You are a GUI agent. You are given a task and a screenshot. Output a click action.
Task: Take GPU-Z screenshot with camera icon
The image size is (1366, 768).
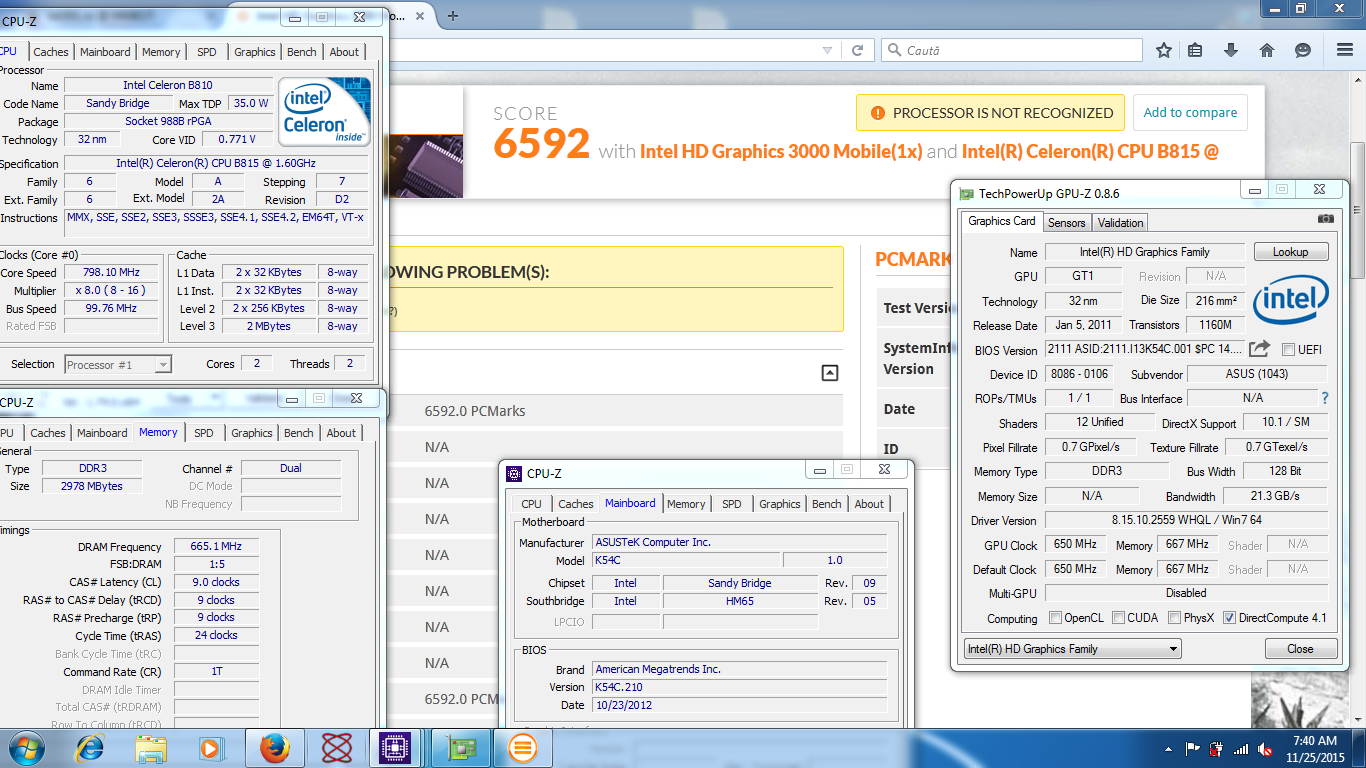[x=1325, y=219]
